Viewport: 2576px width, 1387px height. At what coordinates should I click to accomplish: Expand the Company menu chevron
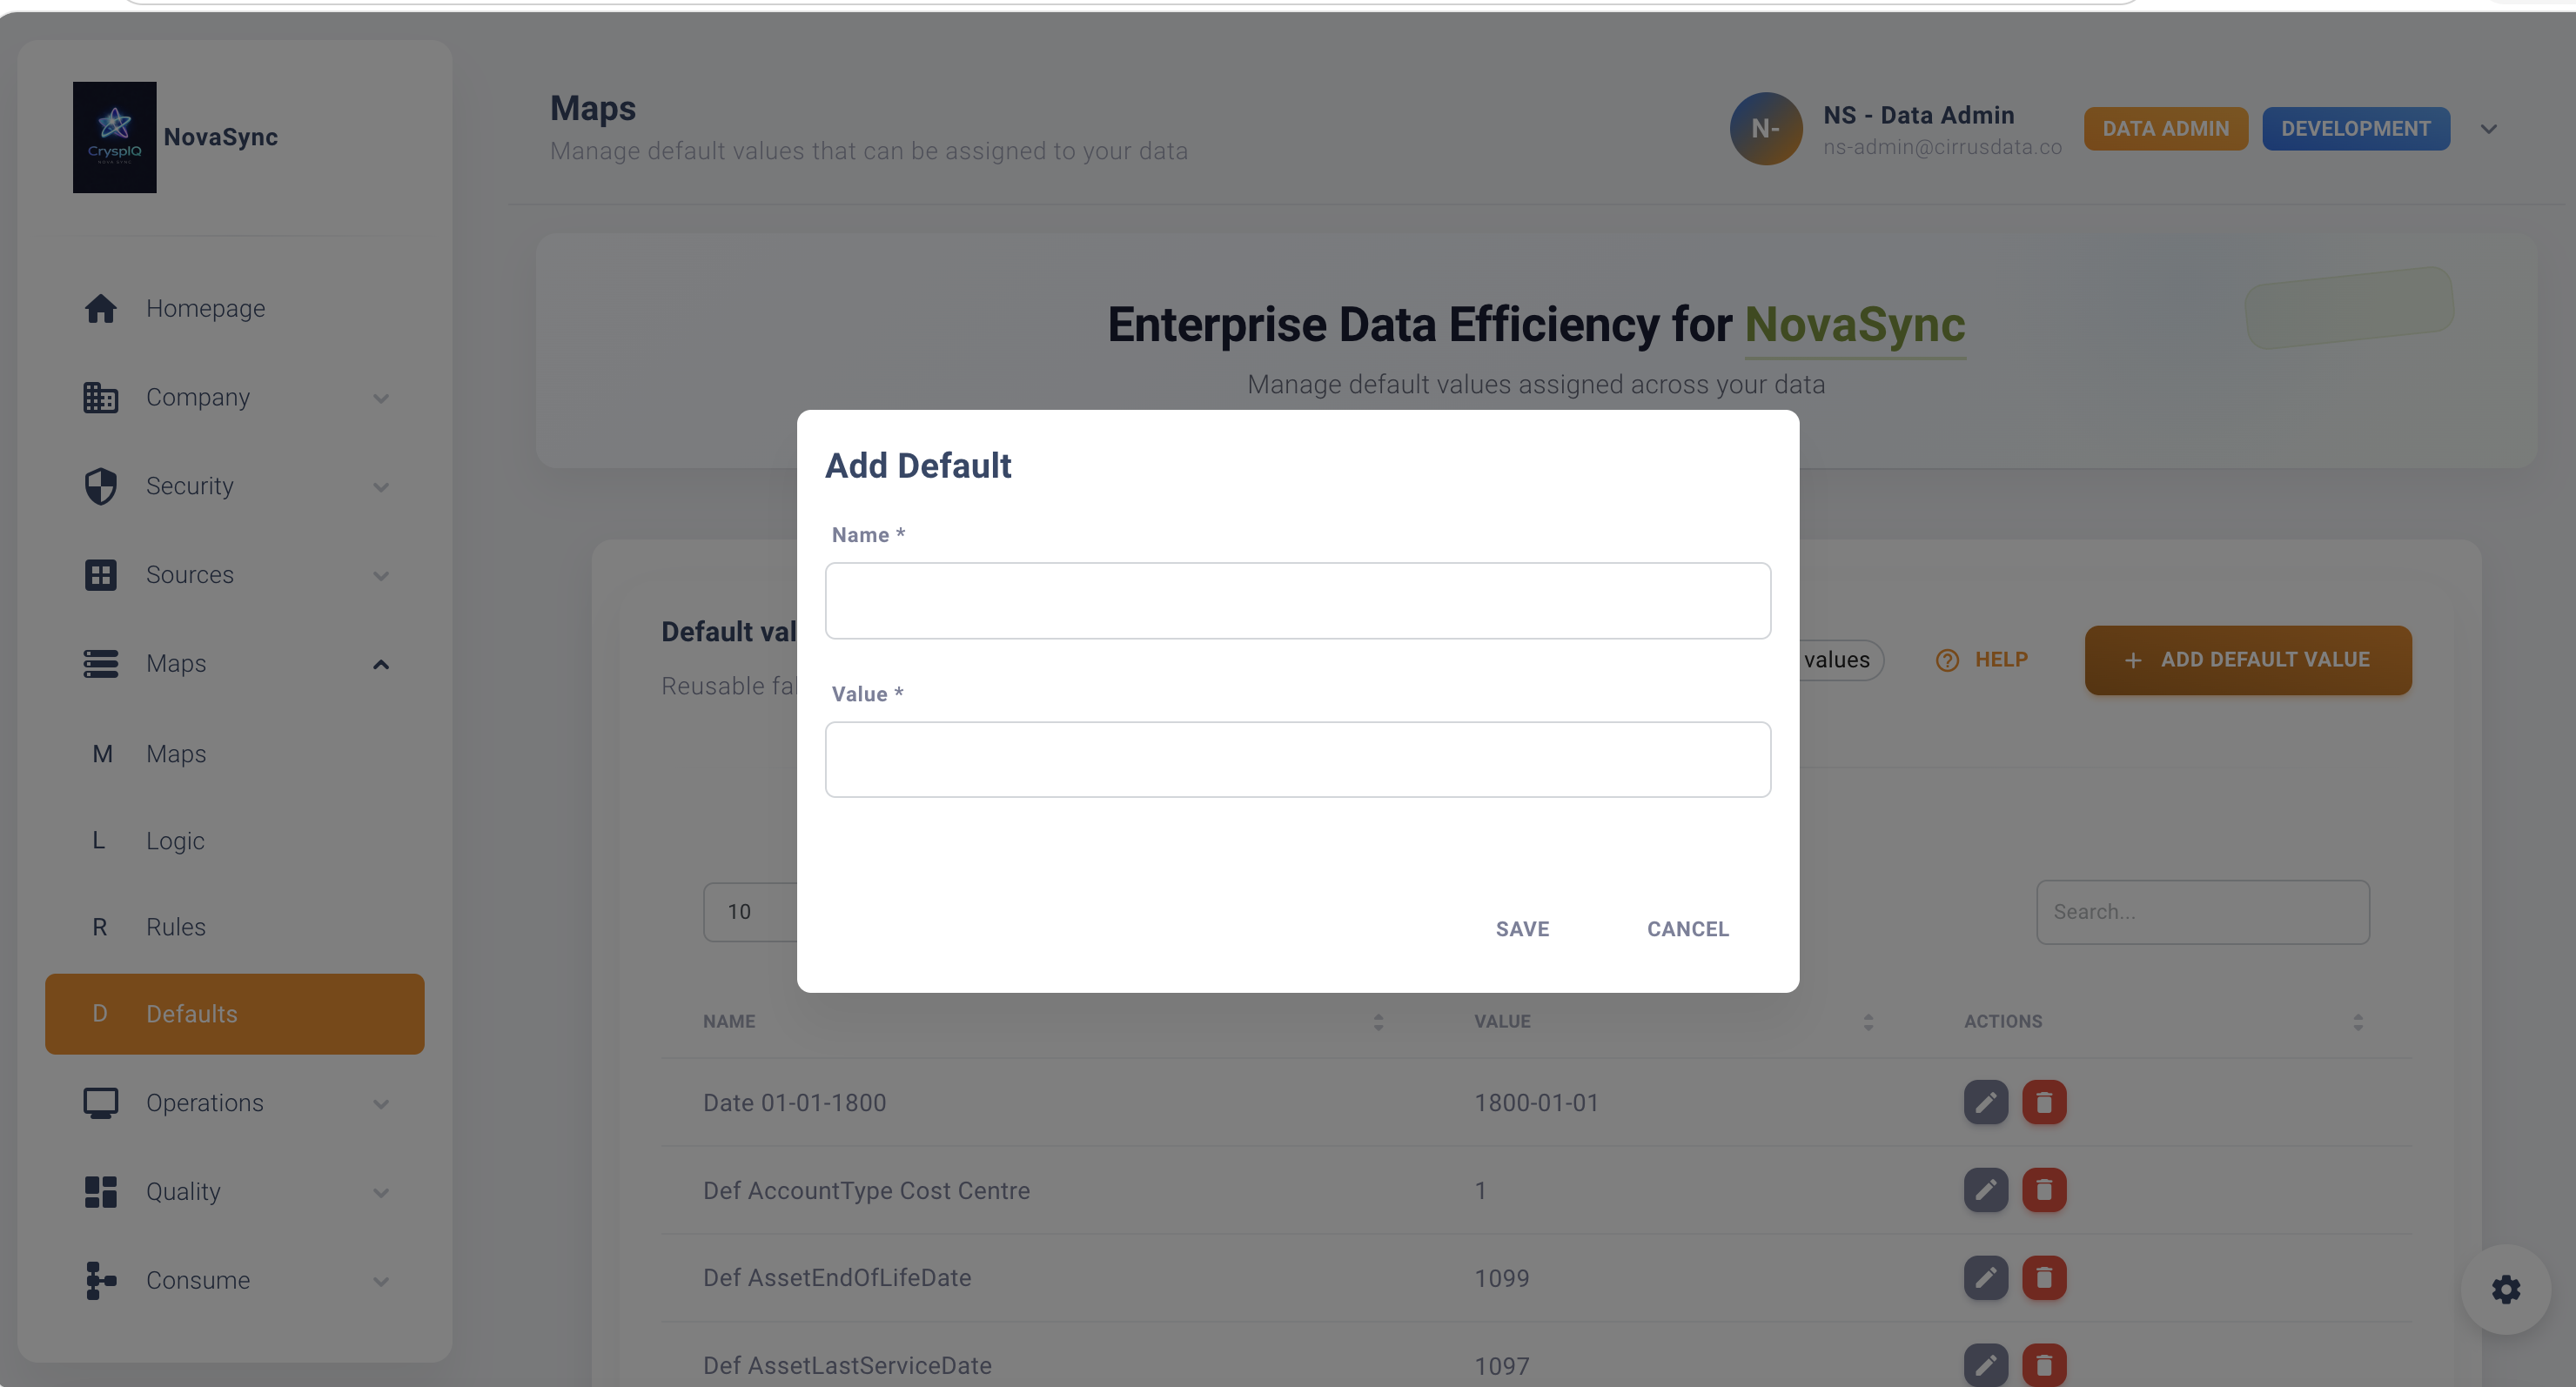coord(381,399)
